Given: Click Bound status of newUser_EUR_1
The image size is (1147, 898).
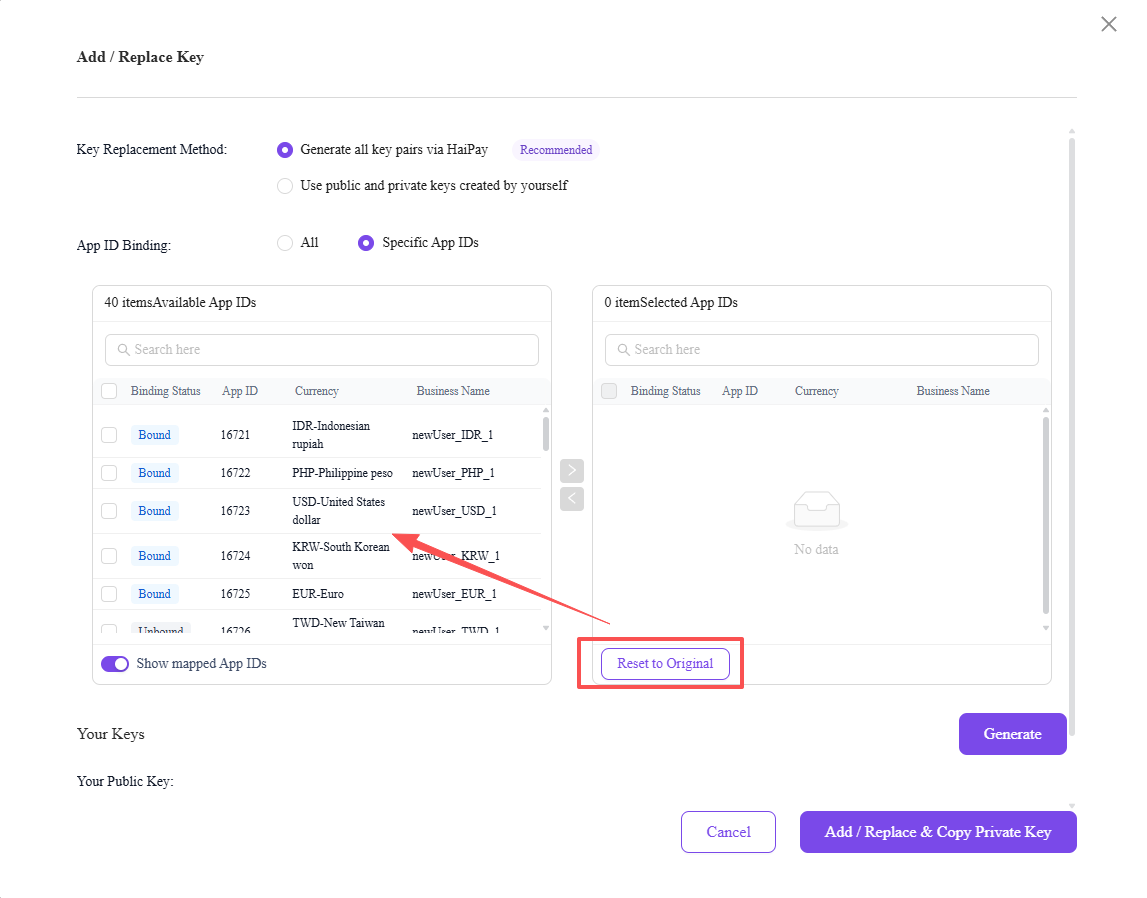Looking at the screenshot, I should (x=154, y=594).
